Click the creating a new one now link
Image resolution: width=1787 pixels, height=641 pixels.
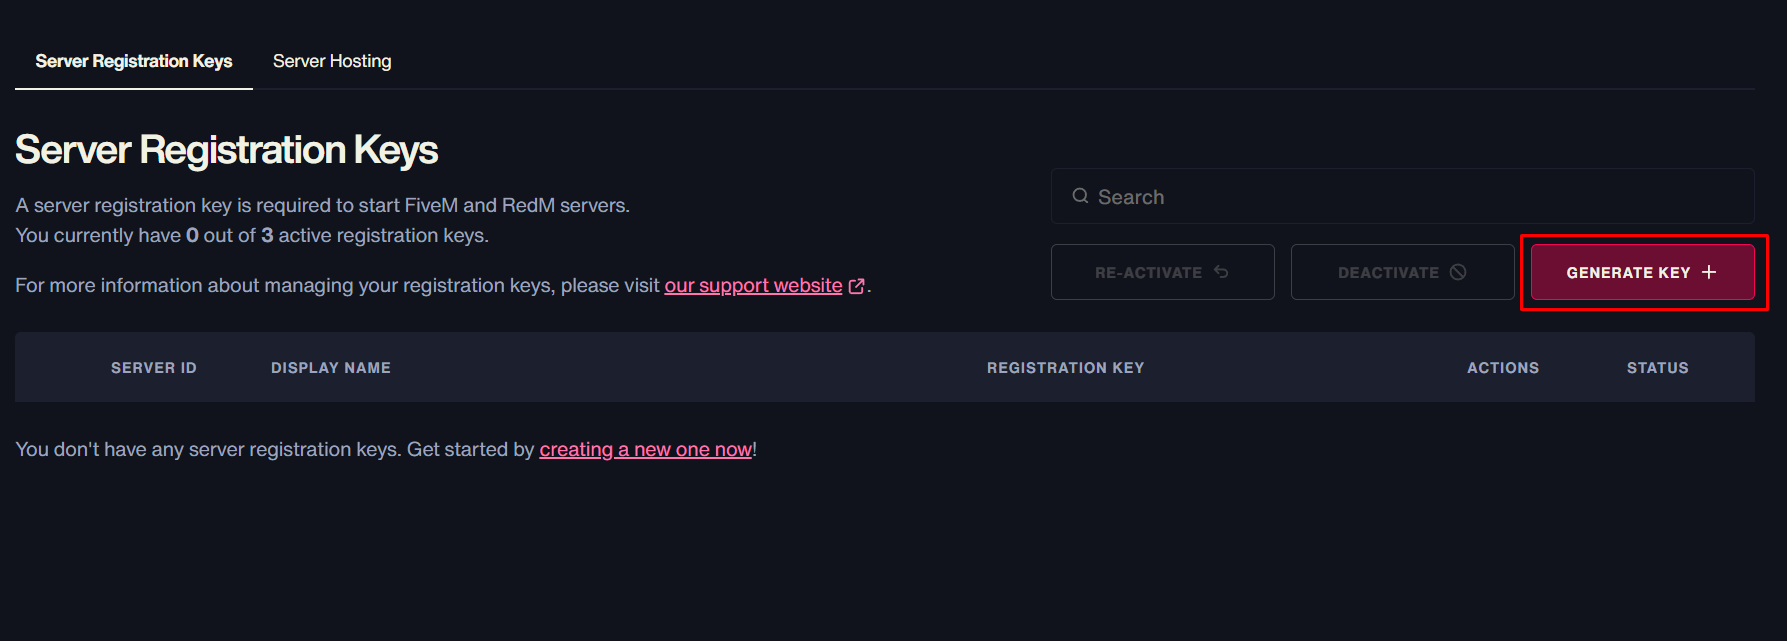(x=645, y=449)
